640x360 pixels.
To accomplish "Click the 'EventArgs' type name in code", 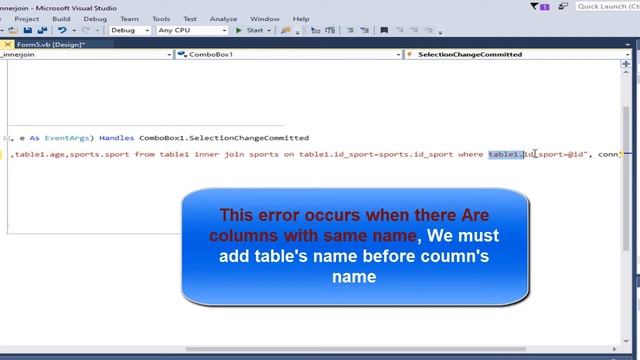I will [x=67, y=138].
